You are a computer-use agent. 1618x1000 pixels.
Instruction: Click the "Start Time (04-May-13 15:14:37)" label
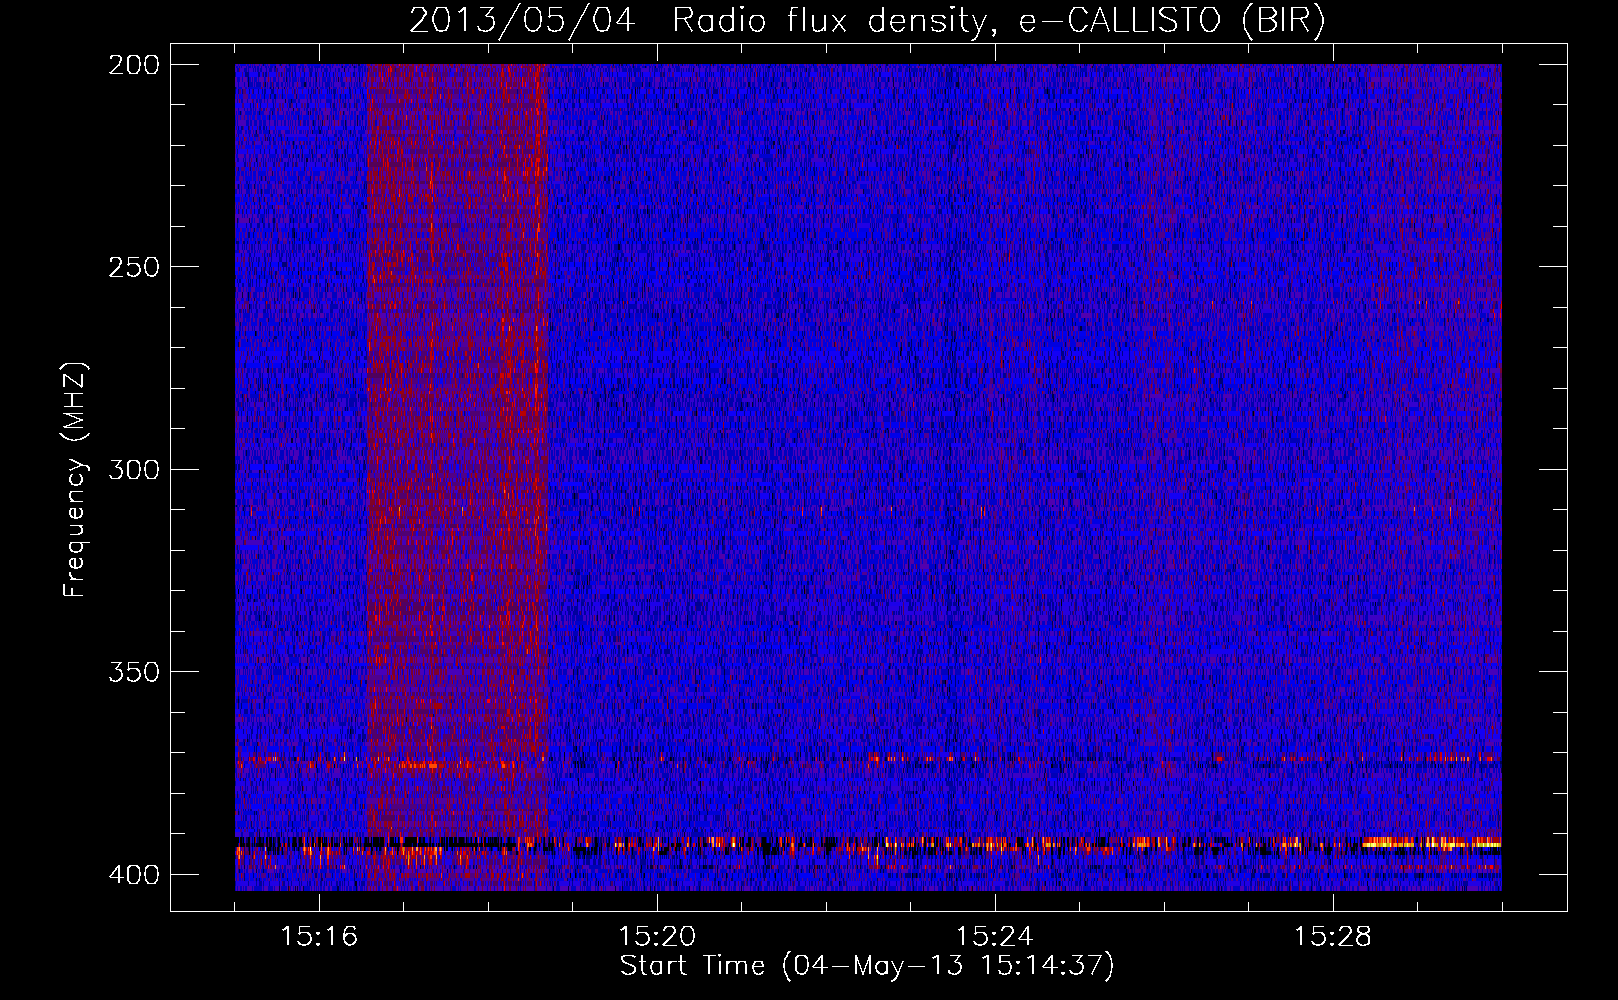pos(866,966)
